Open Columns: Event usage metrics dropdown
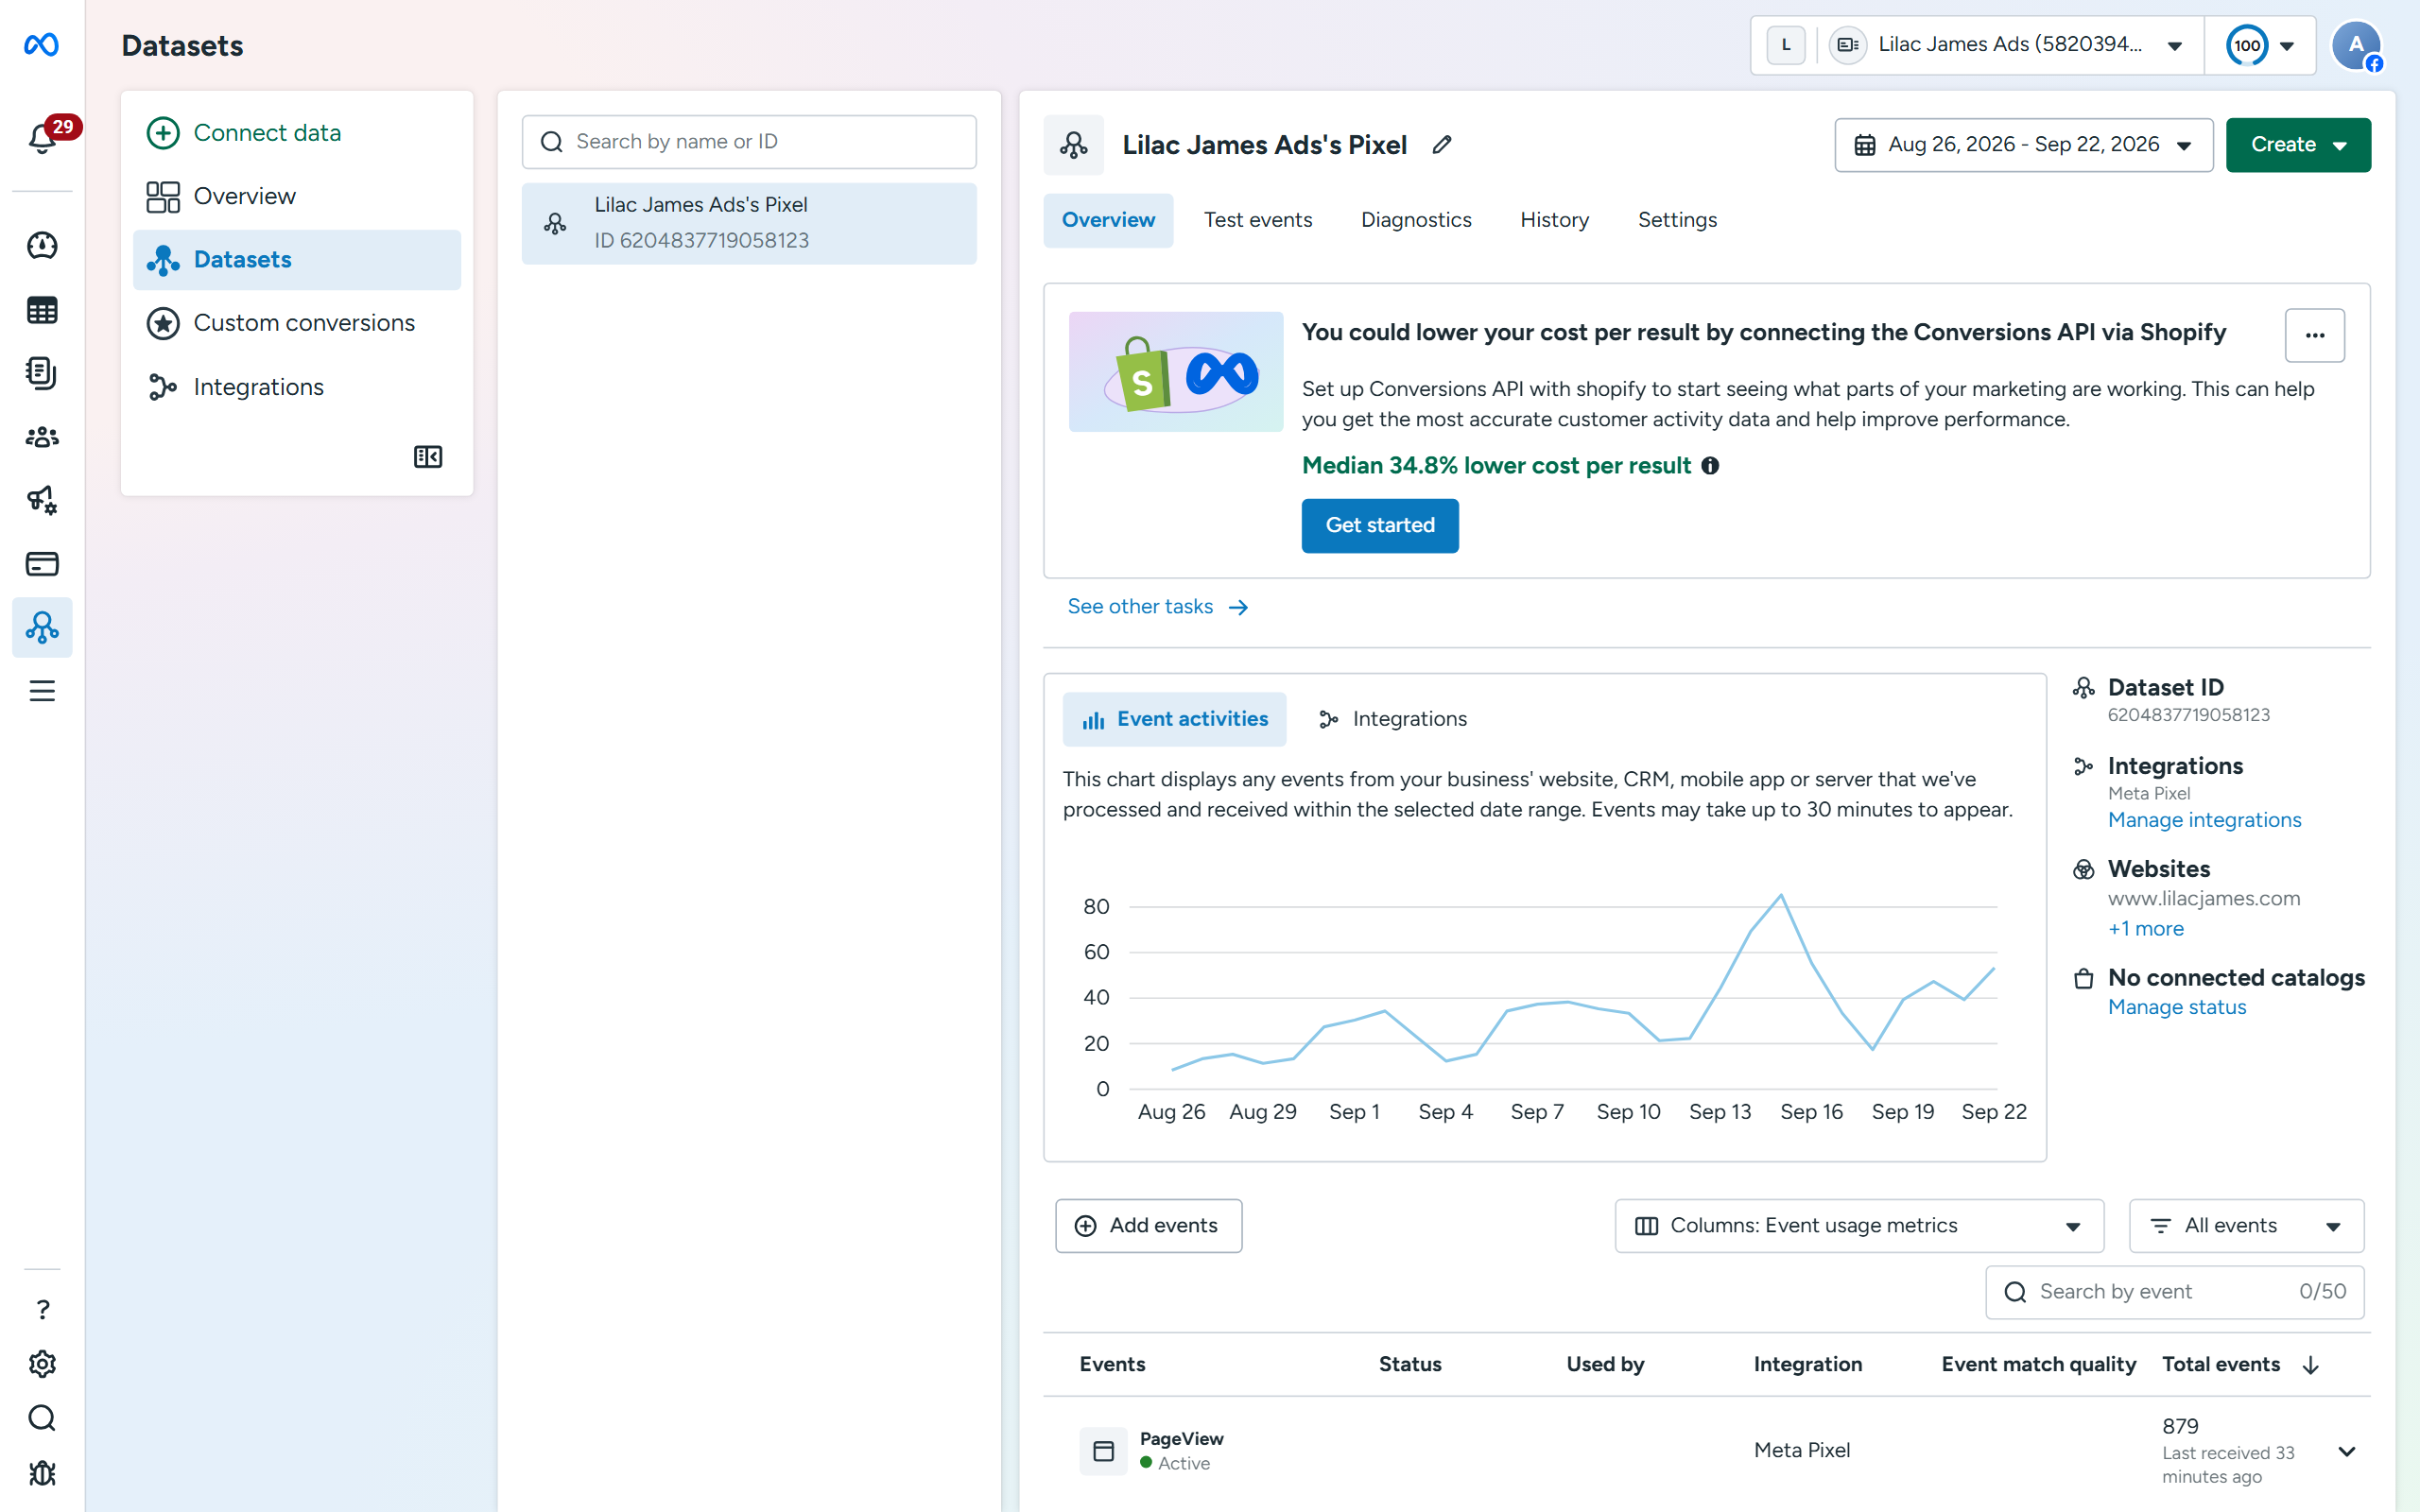 [1858, 1226]
